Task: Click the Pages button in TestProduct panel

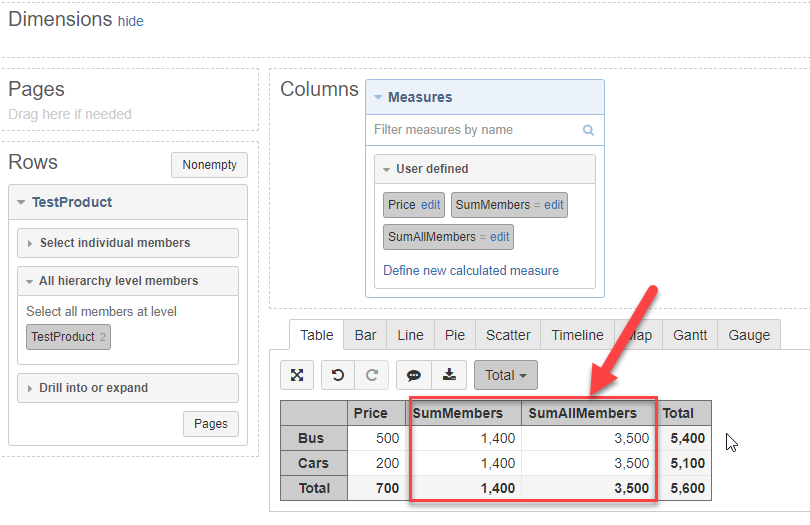Action: (210, 424)
